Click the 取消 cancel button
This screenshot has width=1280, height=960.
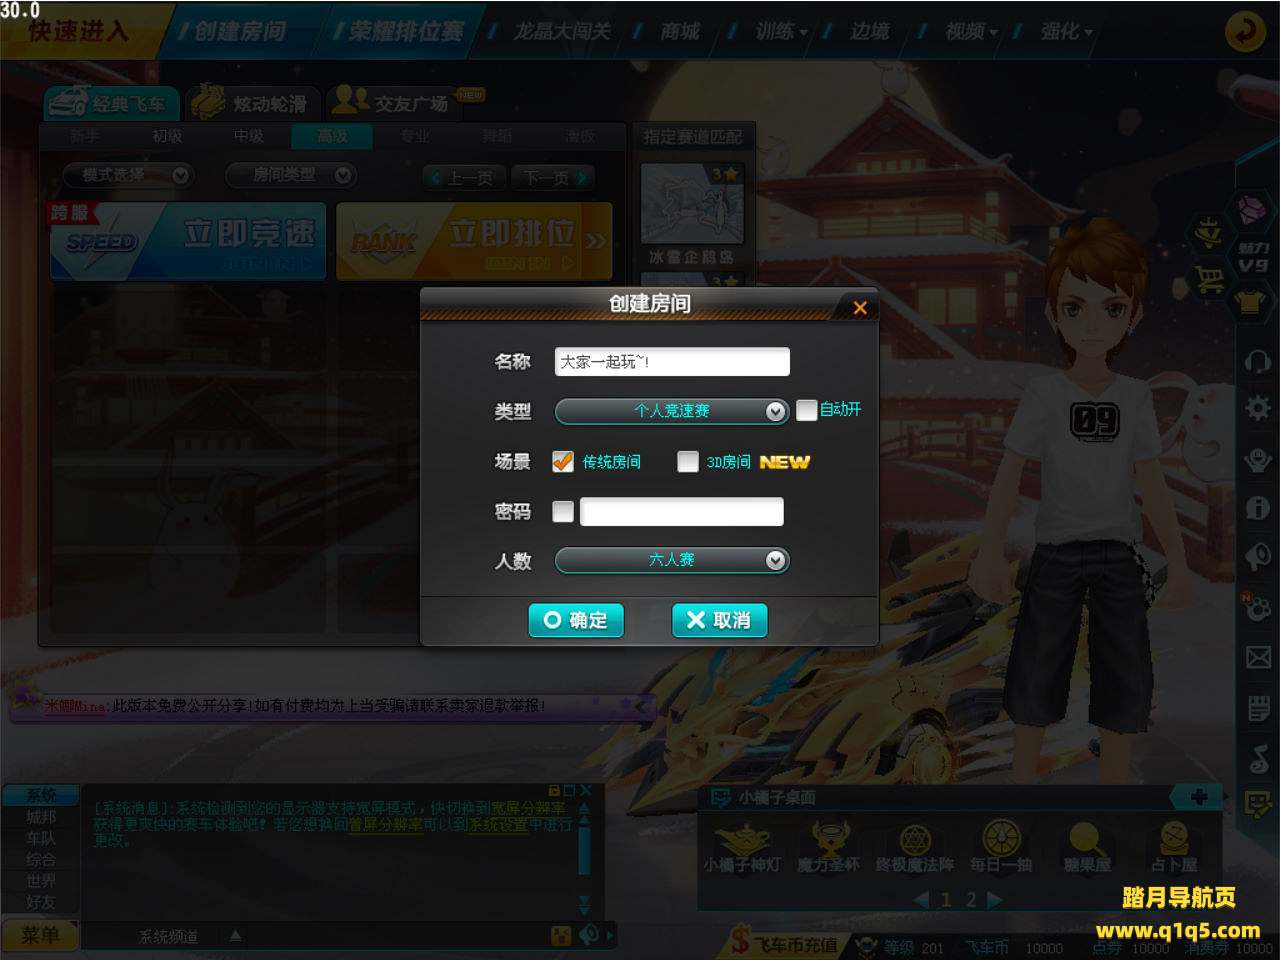(x=719, y=620)
